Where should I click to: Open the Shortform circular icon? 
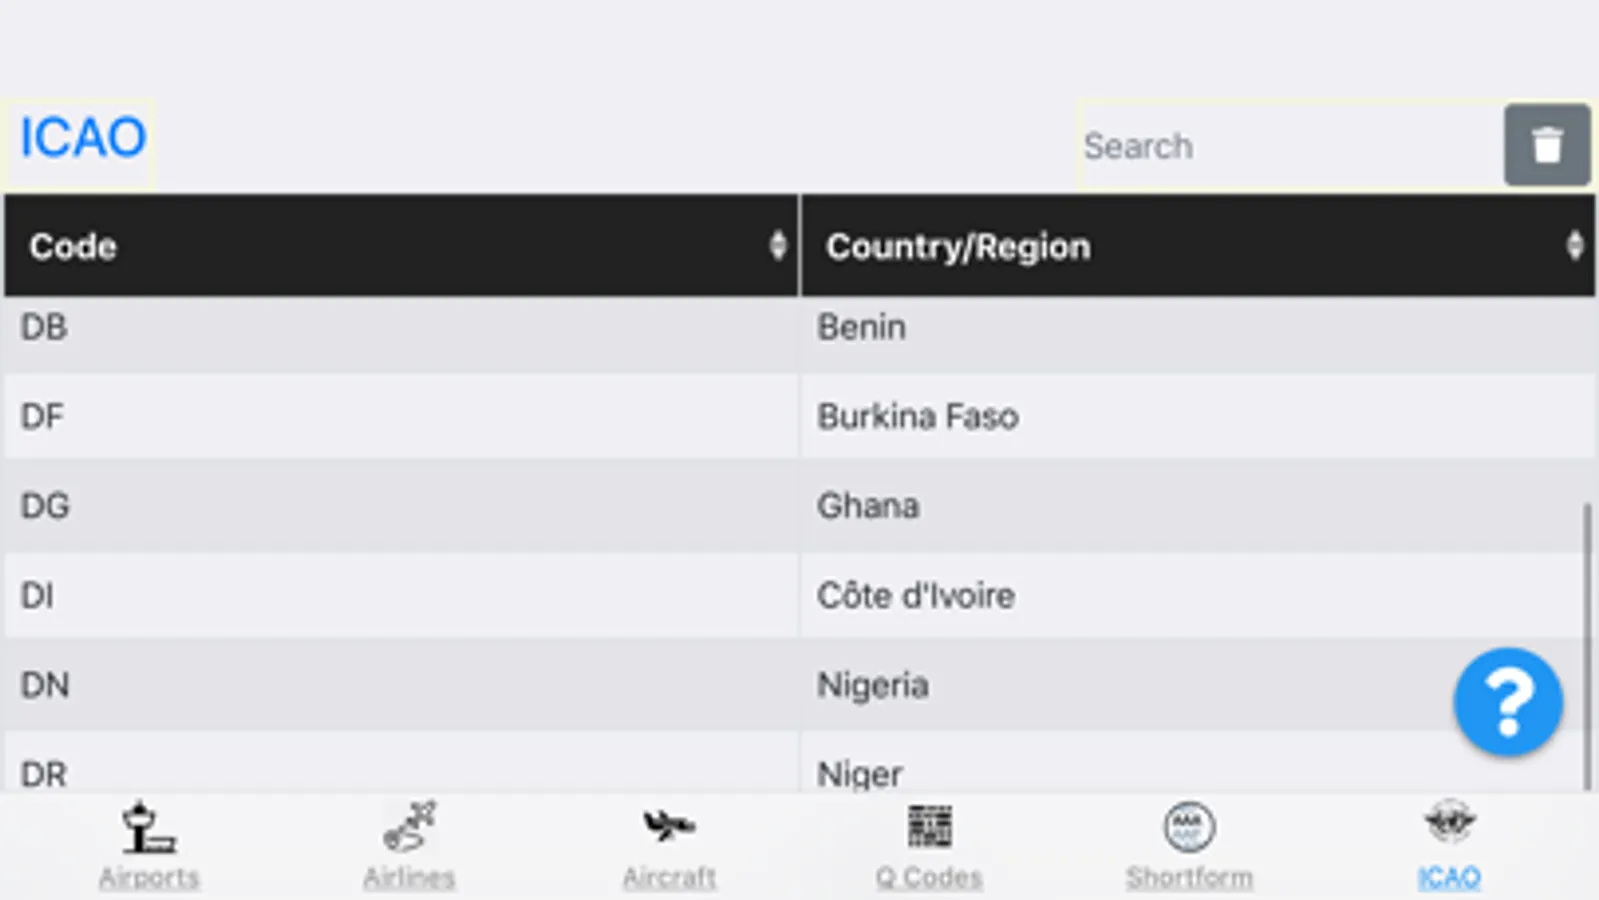click(1189, 828)
